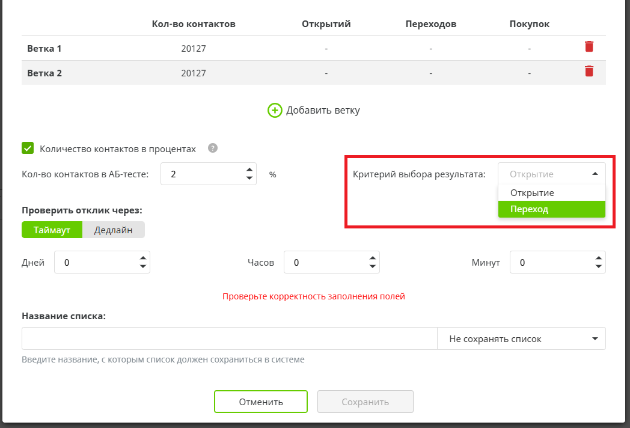The height and width of the screenshot is (428, 630).
Task: Click the Название списка text field
Action: (229, 339)
